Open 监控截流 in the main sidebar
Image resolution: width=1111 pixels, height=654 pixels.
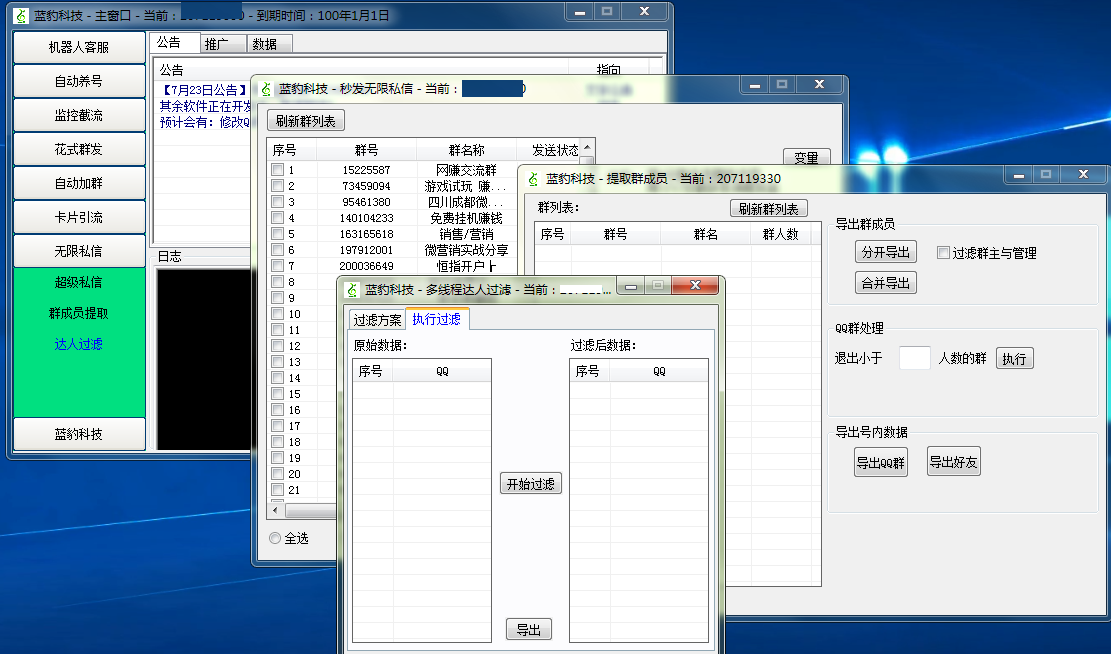tap(79, 115)
